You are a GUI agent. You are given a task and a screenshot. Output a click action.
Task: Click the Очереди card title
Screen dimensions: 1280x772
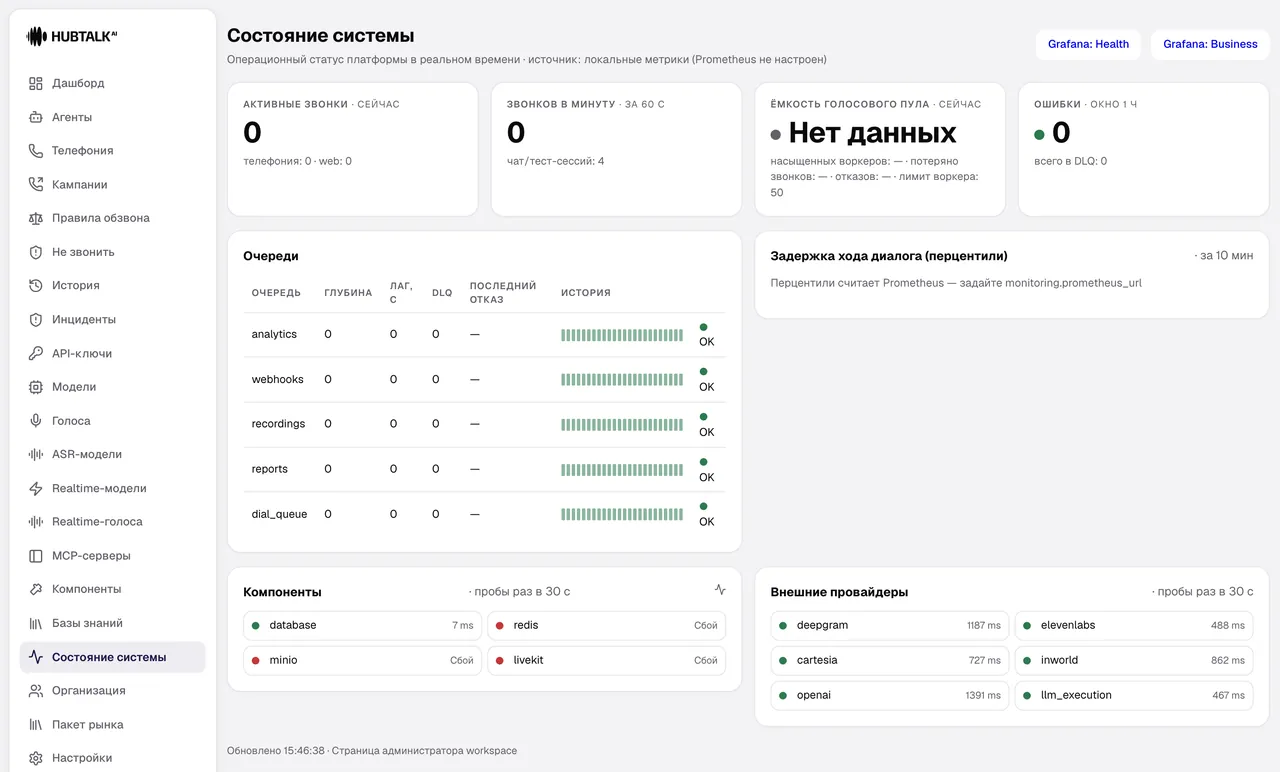click(271, 256)
